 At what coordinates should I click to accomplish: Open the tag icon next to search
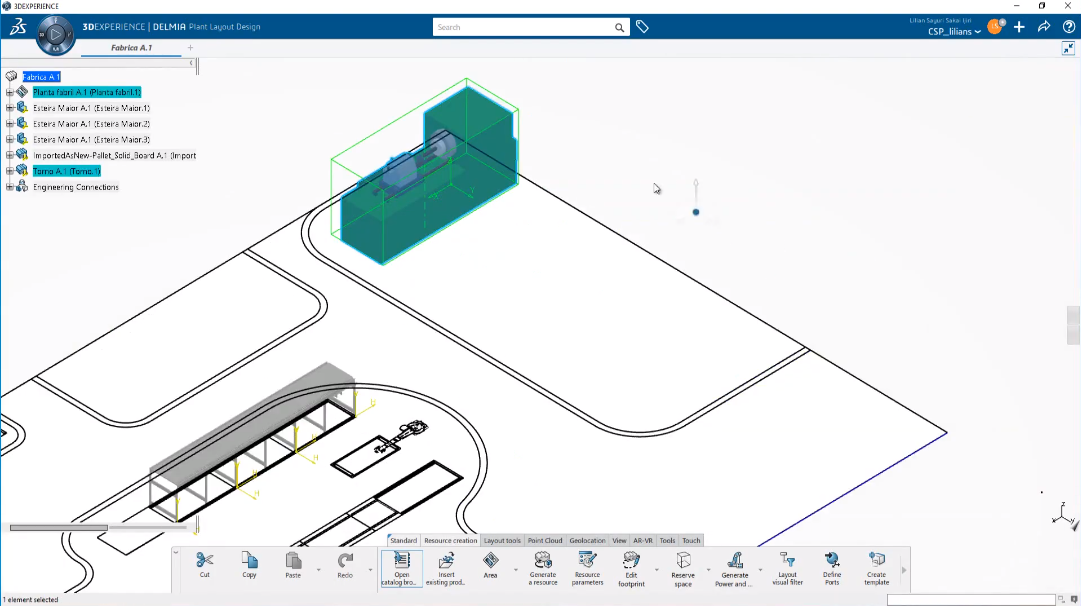coord(643,27)
